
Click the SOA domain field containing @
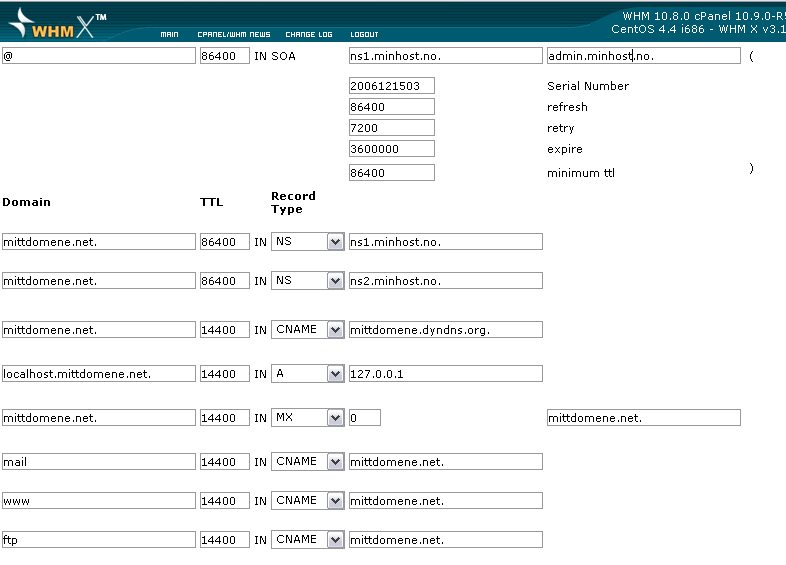(x=99, y=56)
